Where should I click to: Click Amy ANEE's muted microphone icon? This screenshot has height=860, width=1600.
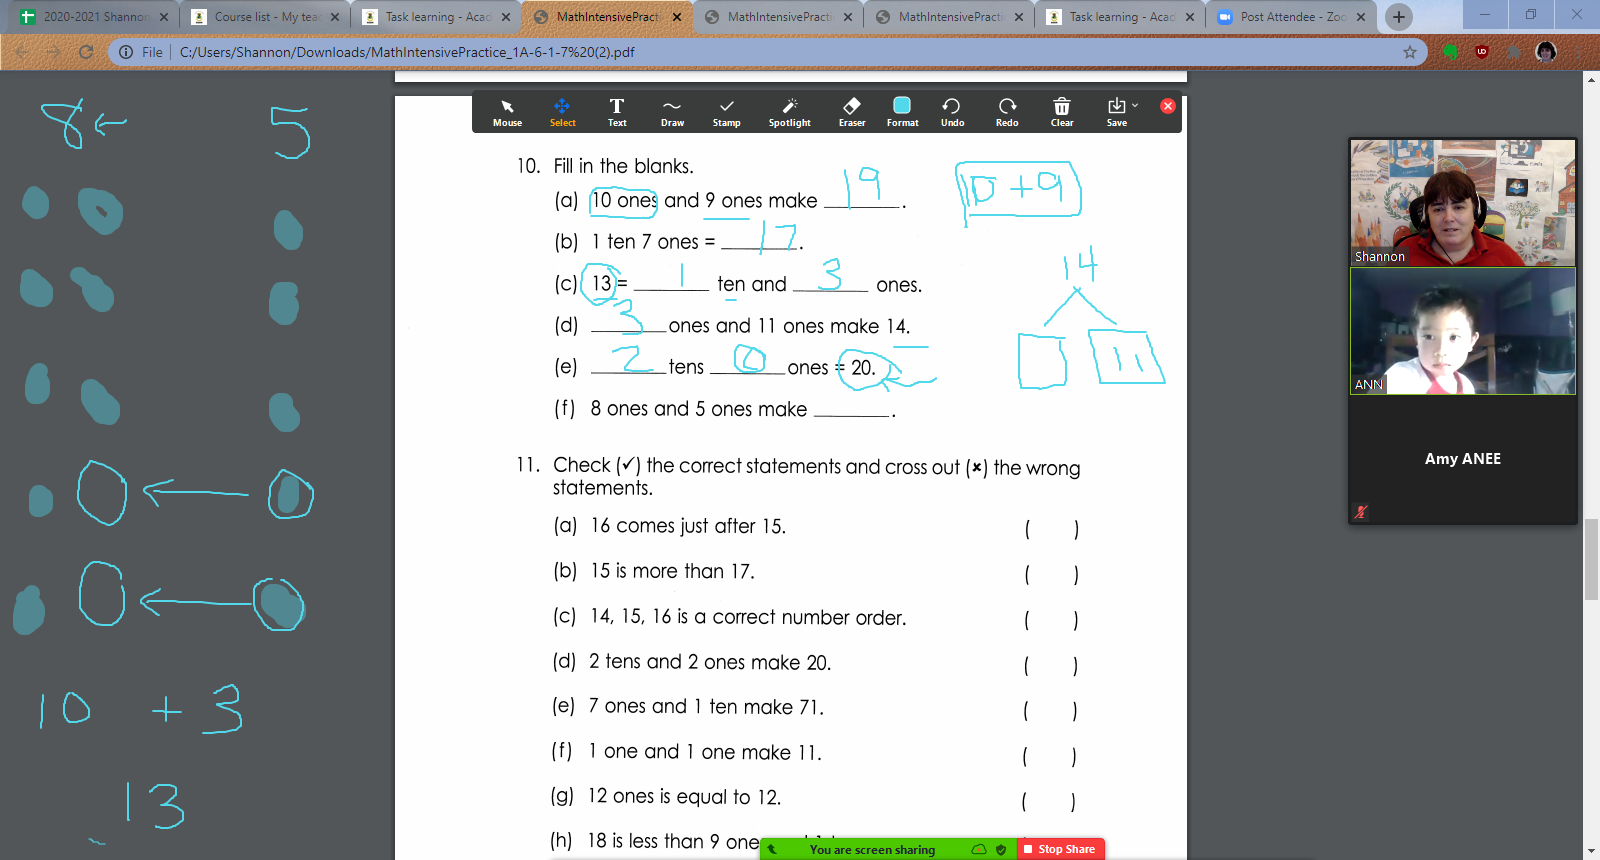(x=1361, y=512)
